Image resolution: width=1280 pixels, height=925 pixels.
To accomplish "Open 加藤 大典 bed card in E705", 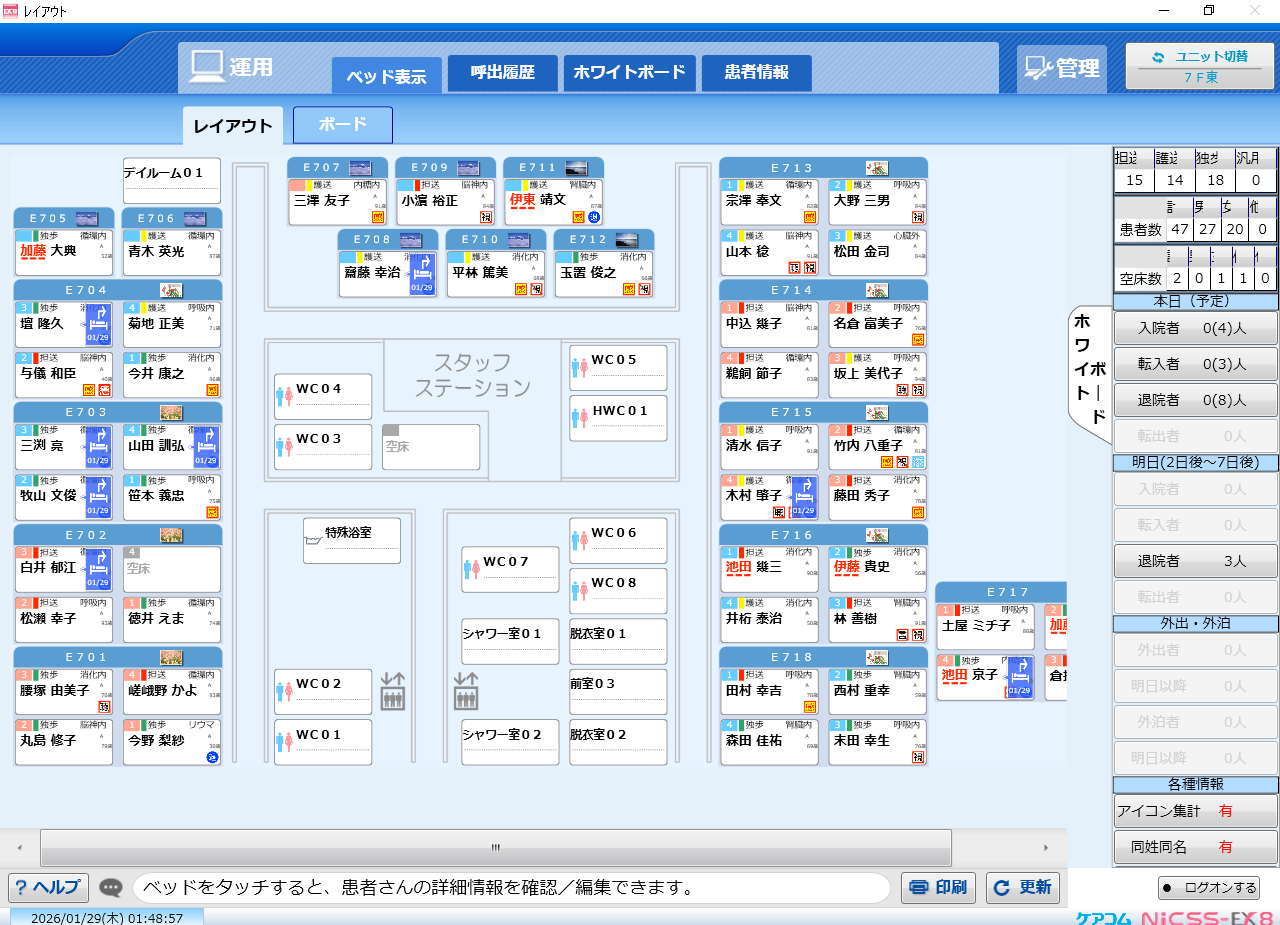I will pyautogui.click(x=64, y=253).
